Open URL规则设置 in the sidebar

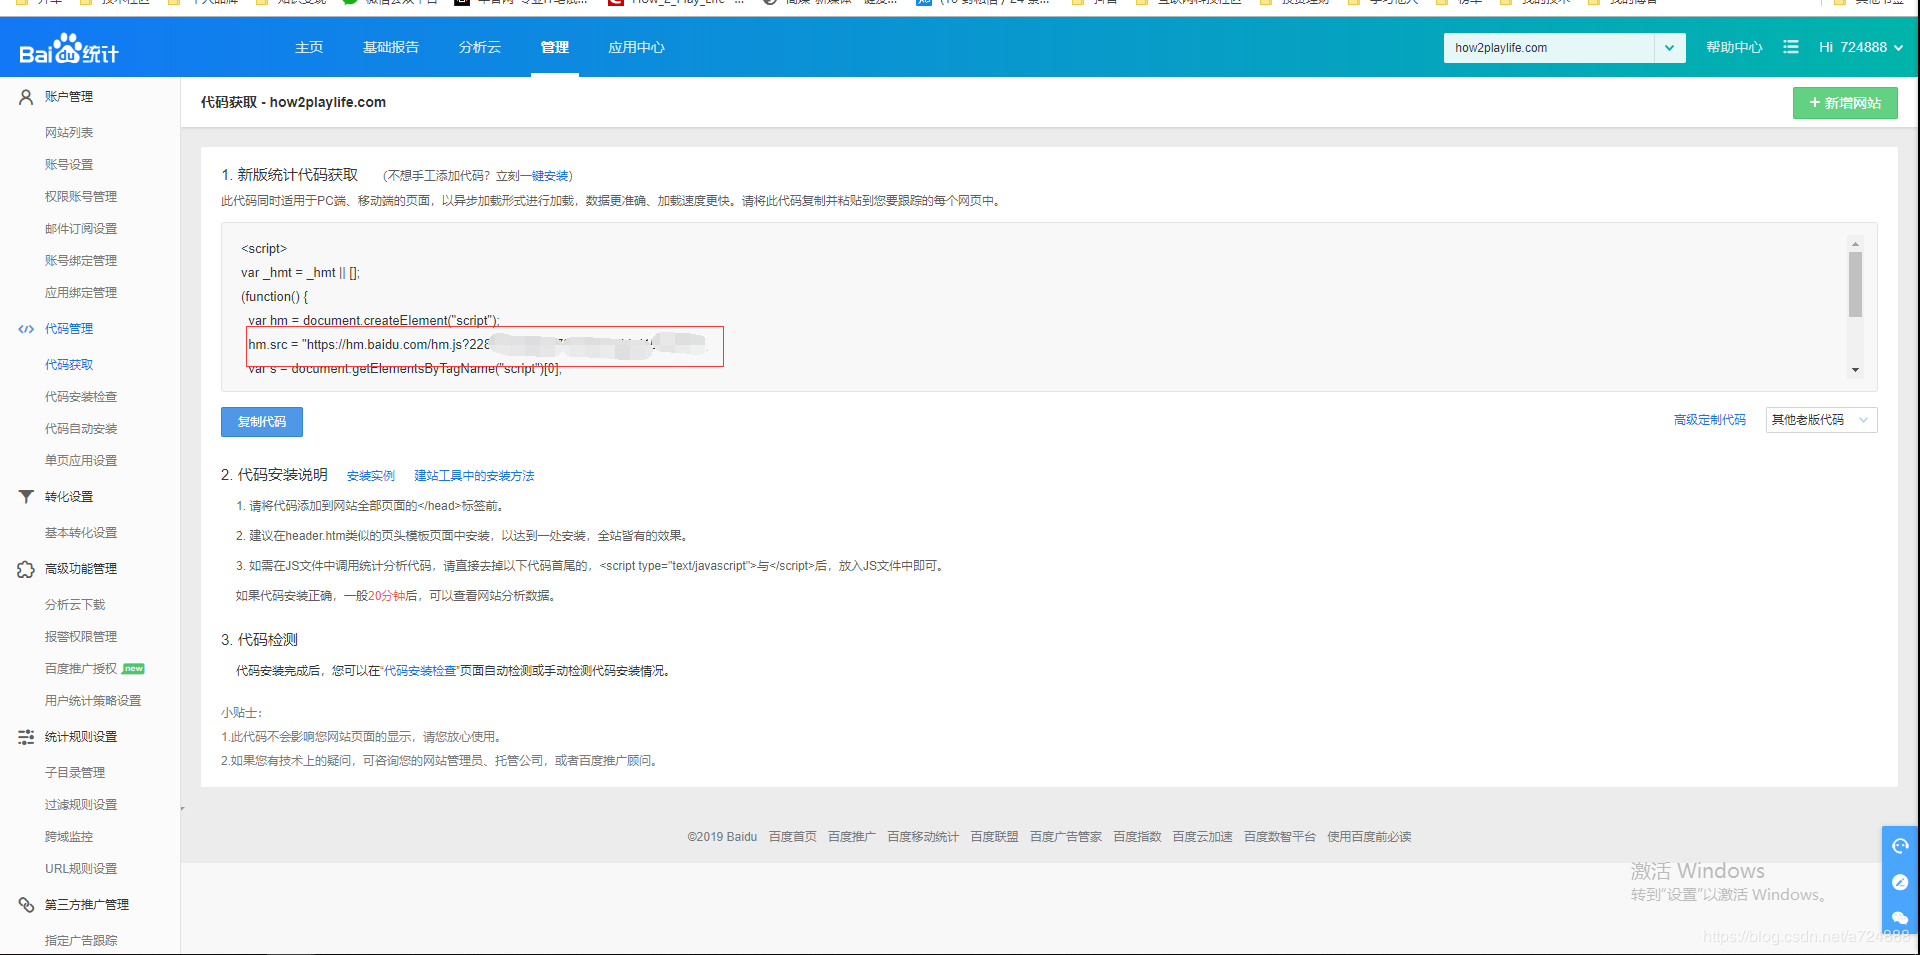(x=81, y=869)
